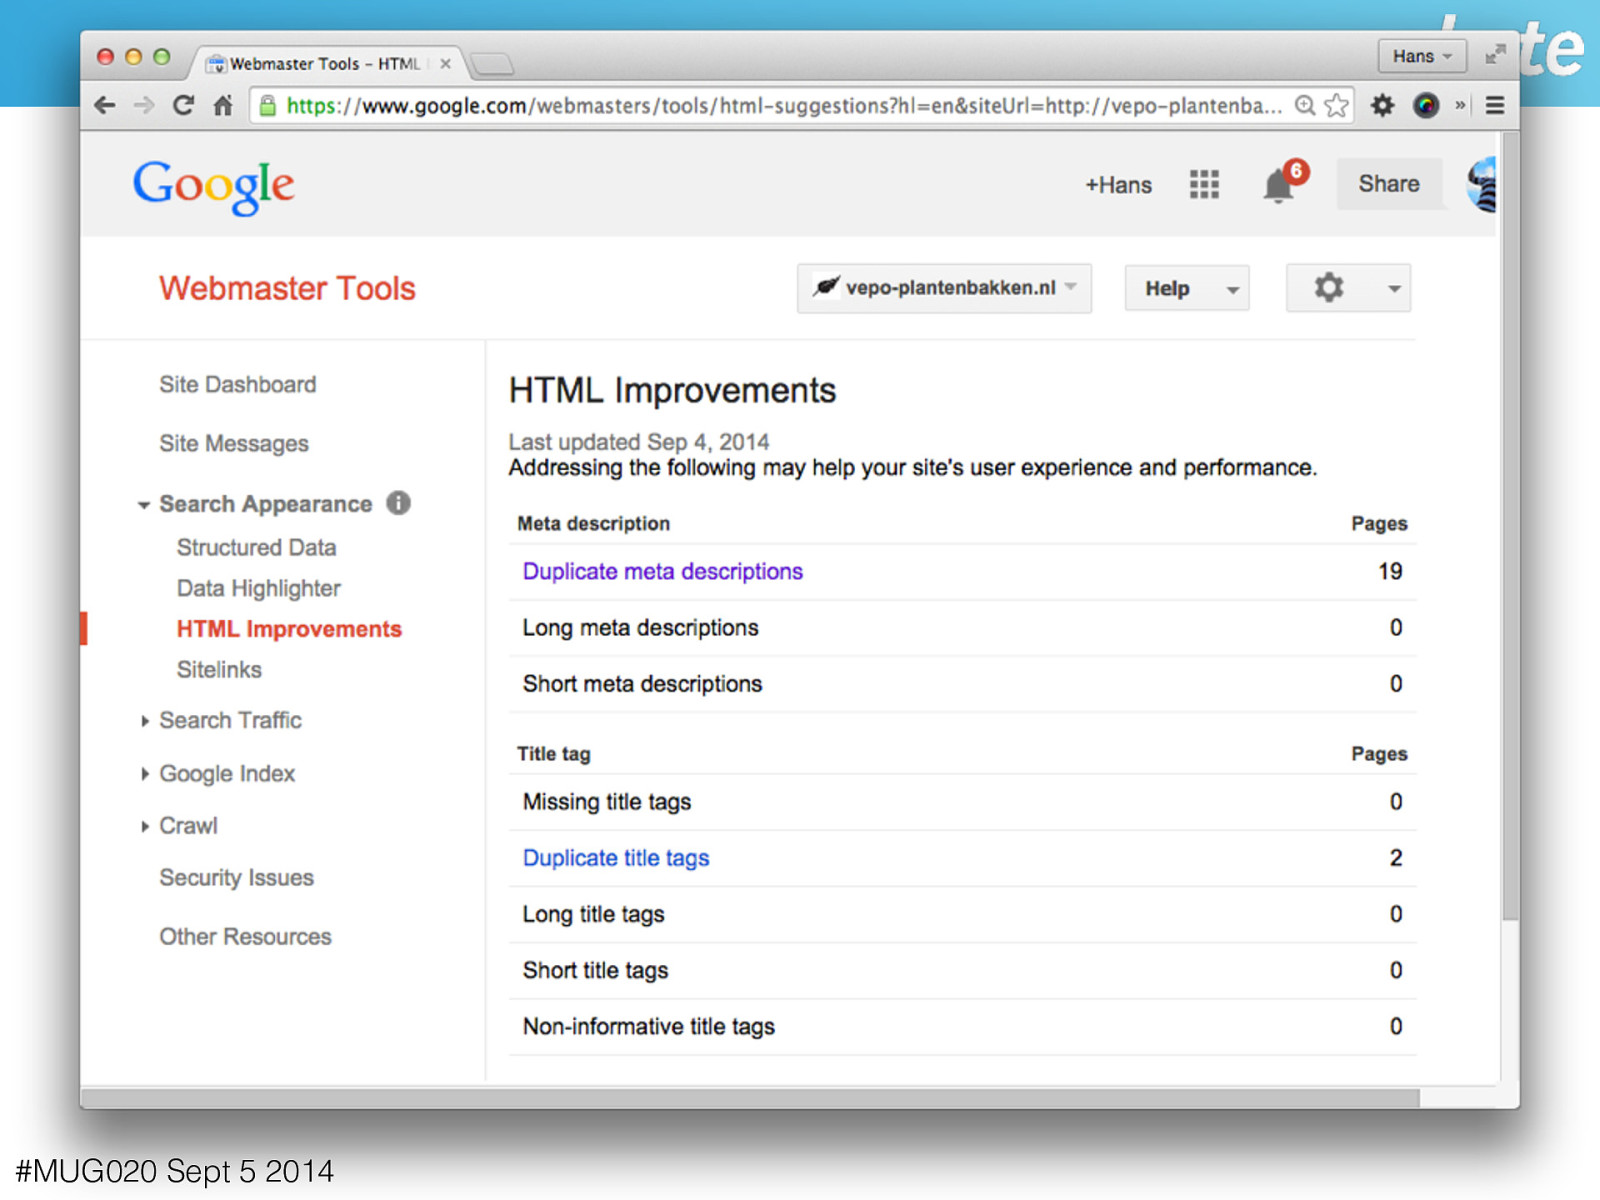
Task: Click the Missing title tags row
Action: (962, 802)
